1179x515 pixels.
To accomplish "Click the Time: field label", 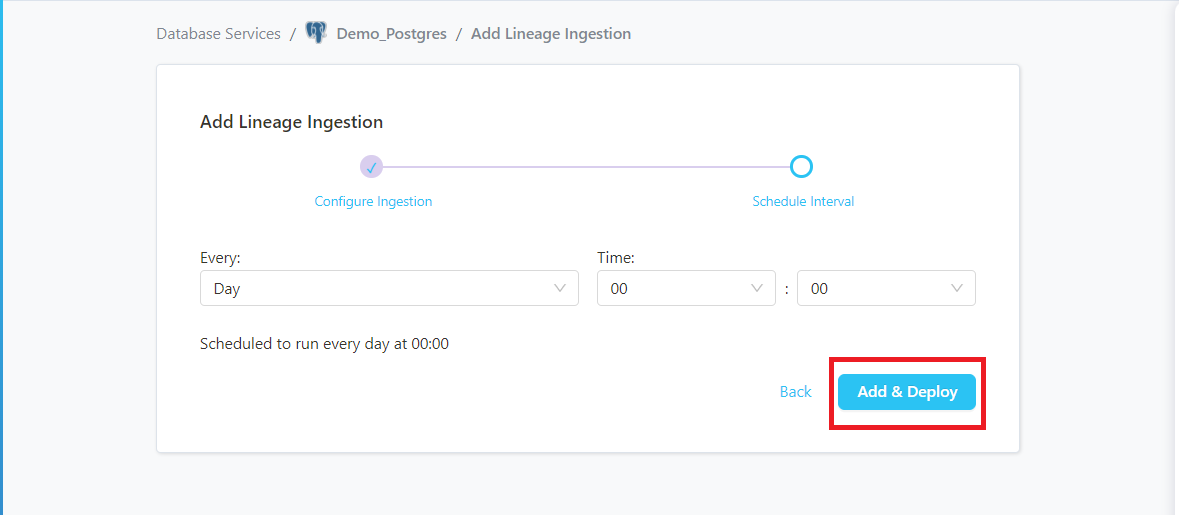I will tap(616, 258).
